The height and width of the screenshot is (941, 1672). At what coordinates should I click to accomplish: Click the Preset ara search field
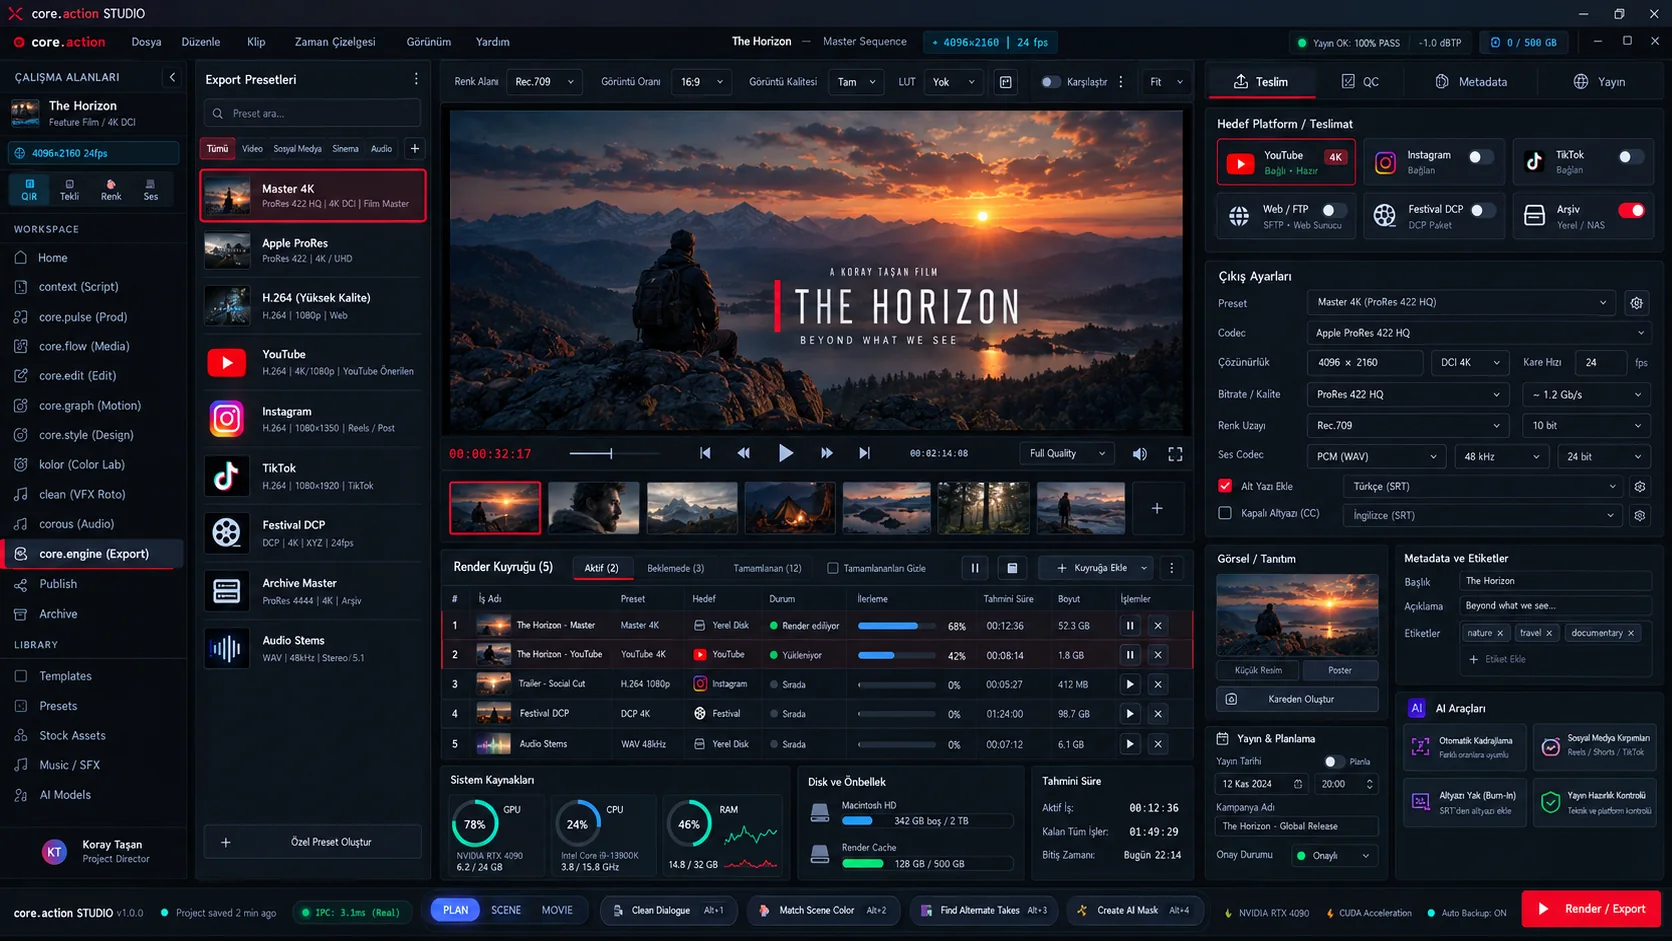point(312,113)
